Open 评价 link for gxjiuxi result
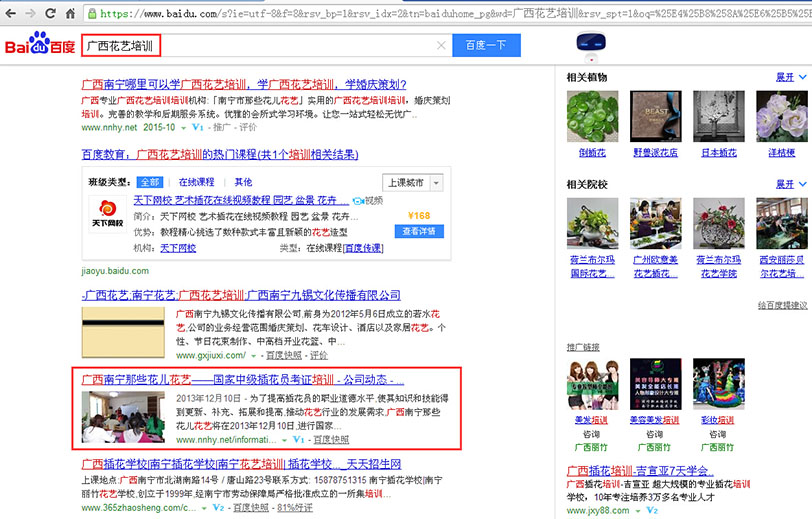The image size is (812, 519). (319, 355)
